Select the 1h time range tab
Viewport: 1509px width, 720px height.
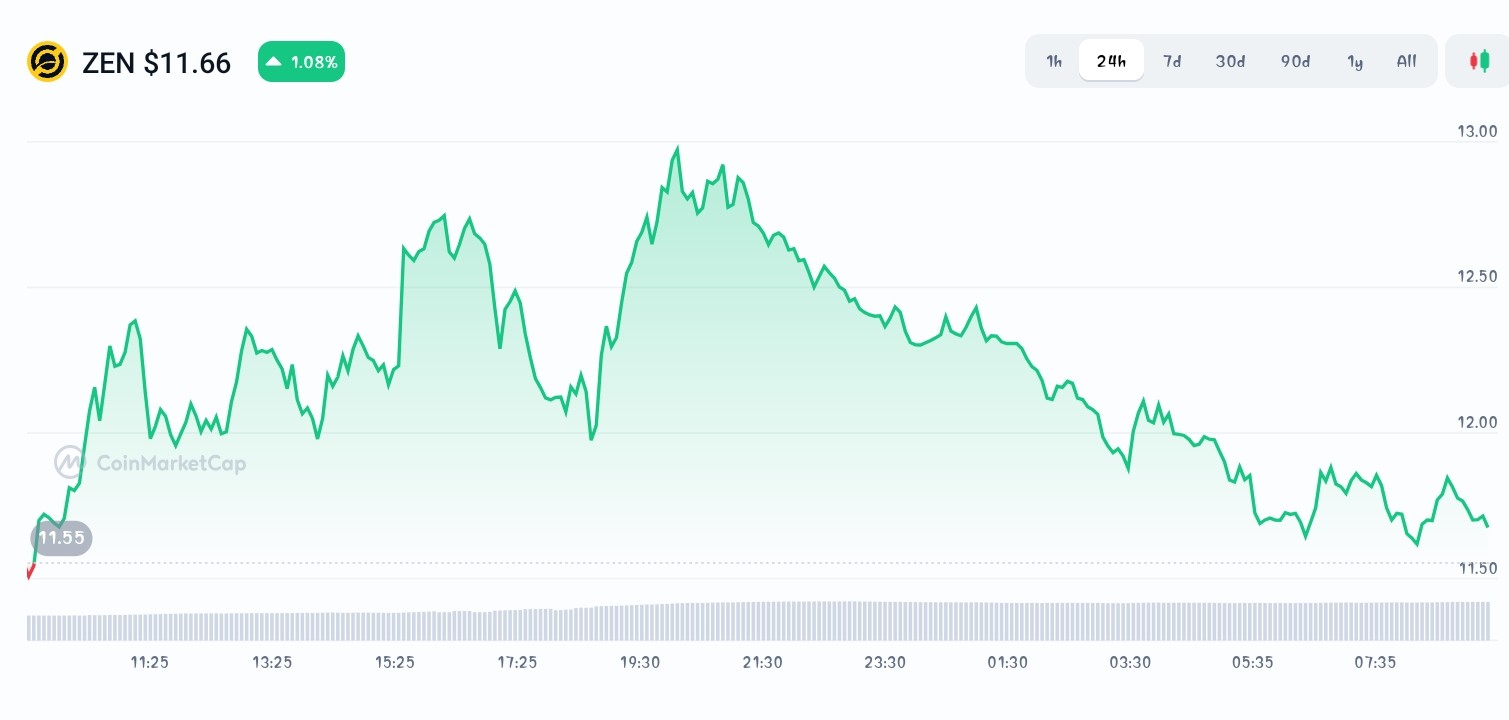point(1054,61)
